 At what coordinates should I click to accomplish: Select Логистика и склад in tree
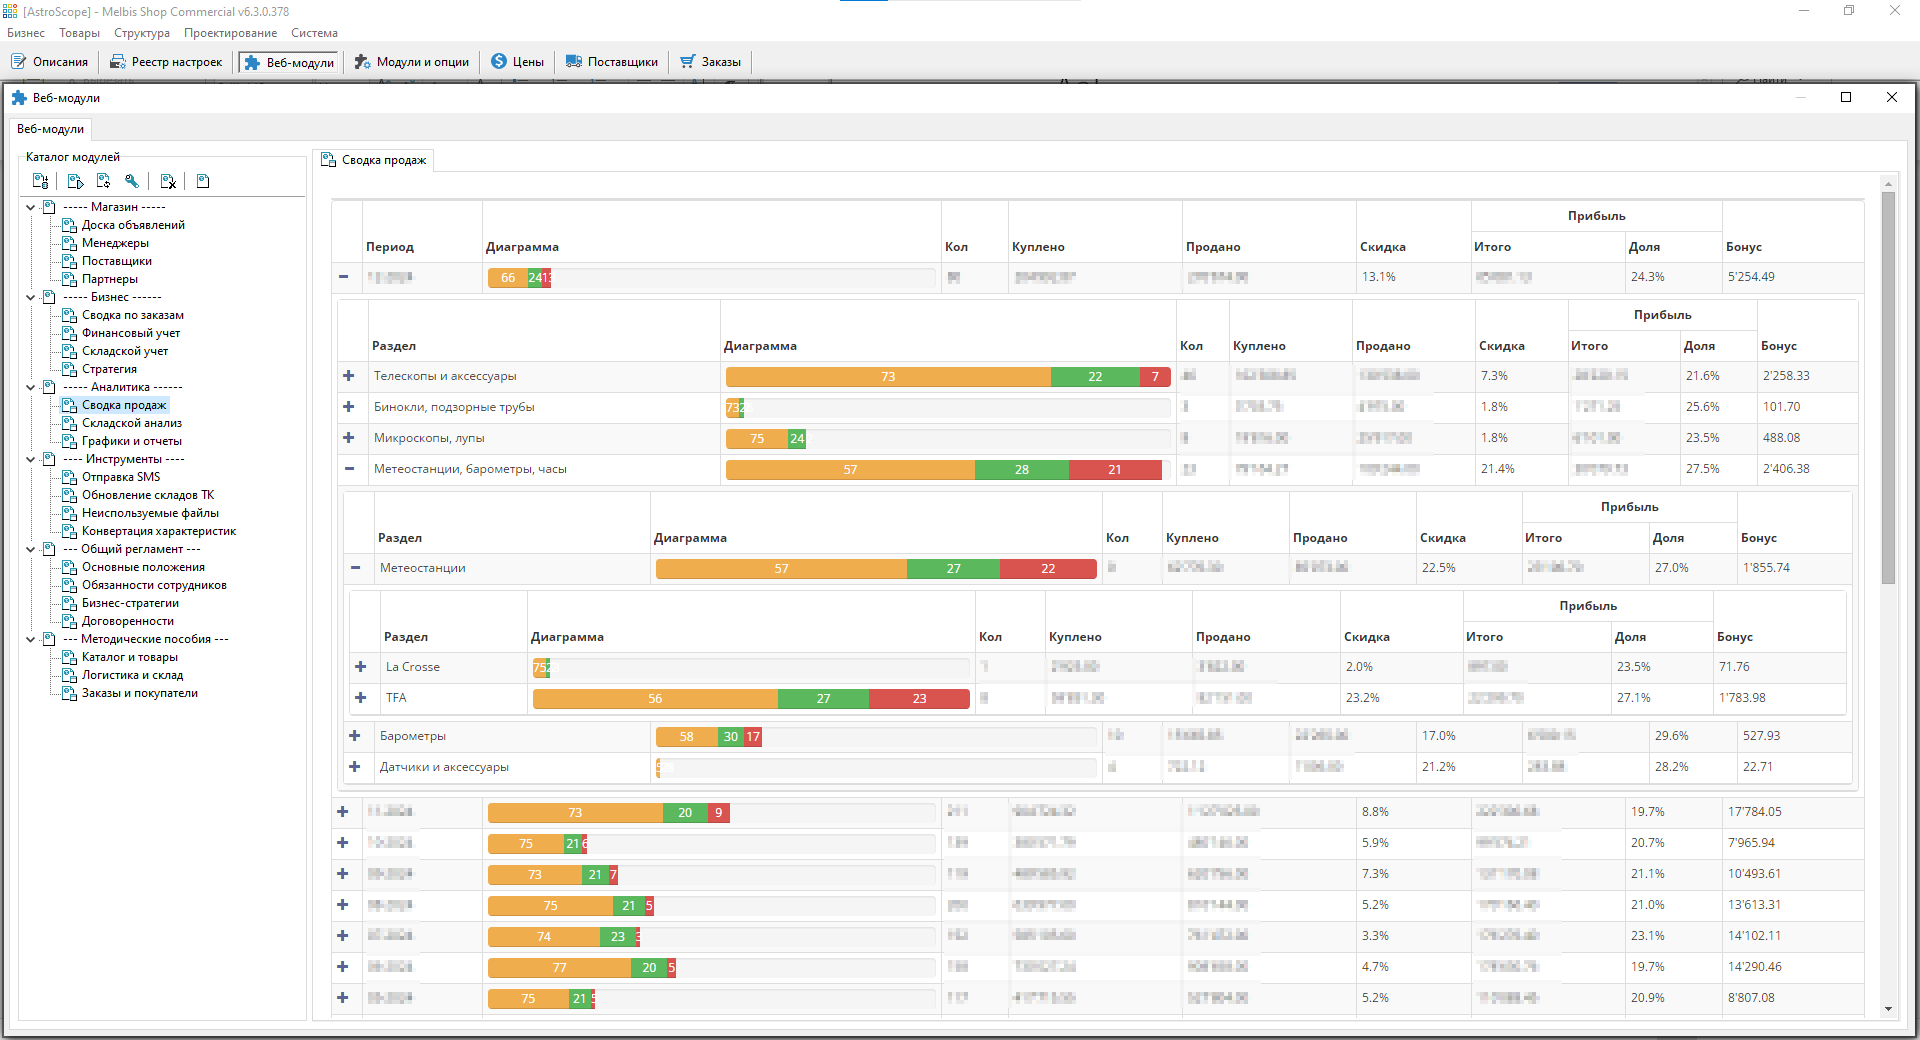point(132,675)
